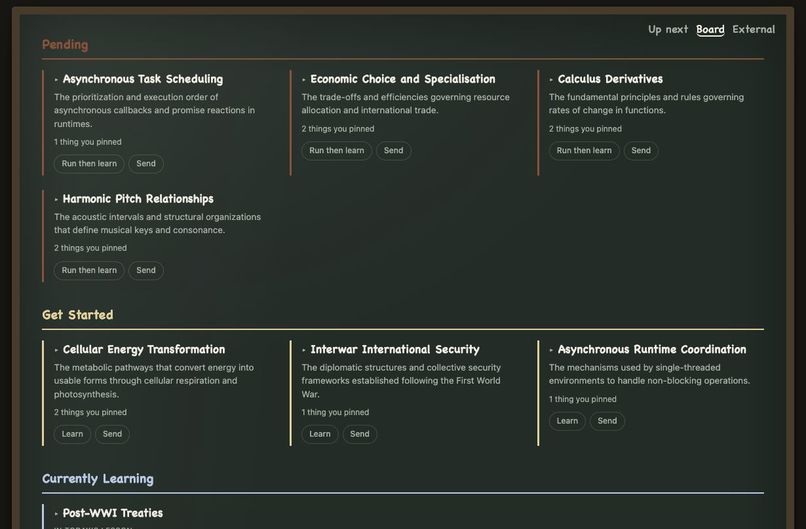Open the Post-WWI Treaties title
This screenshot has height=529, width=806.
113,513
